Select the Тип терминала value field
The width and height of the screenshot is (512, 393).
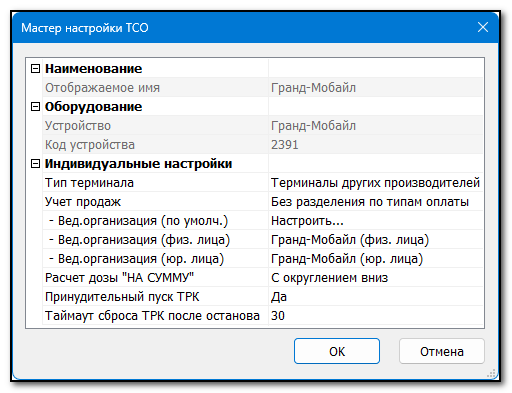376,183
